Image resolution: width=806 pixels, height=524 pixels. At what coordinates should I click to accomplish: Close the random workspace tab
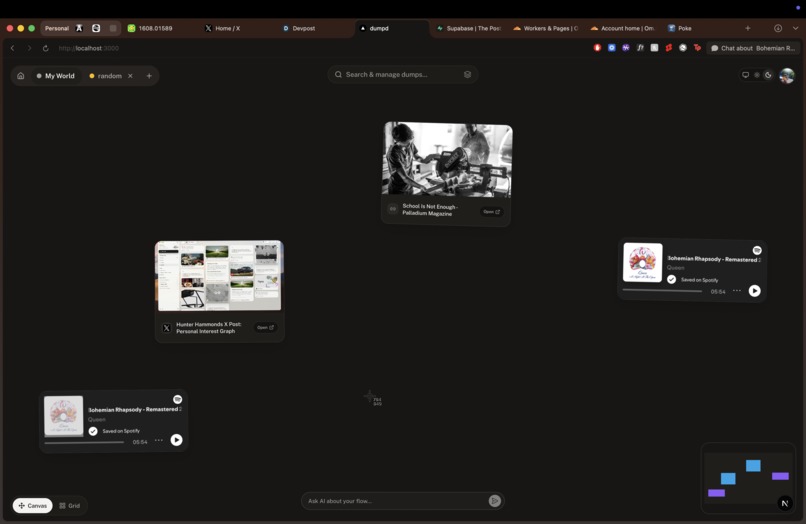pos(130,76)
